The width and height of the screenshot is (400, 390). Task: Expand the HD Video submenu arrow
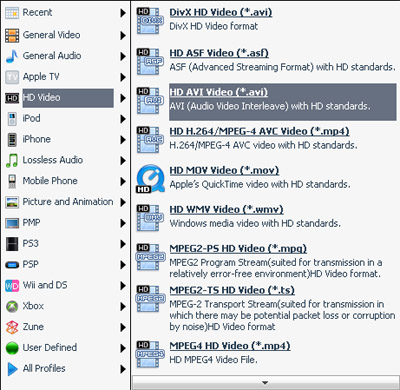coord(123,98)
